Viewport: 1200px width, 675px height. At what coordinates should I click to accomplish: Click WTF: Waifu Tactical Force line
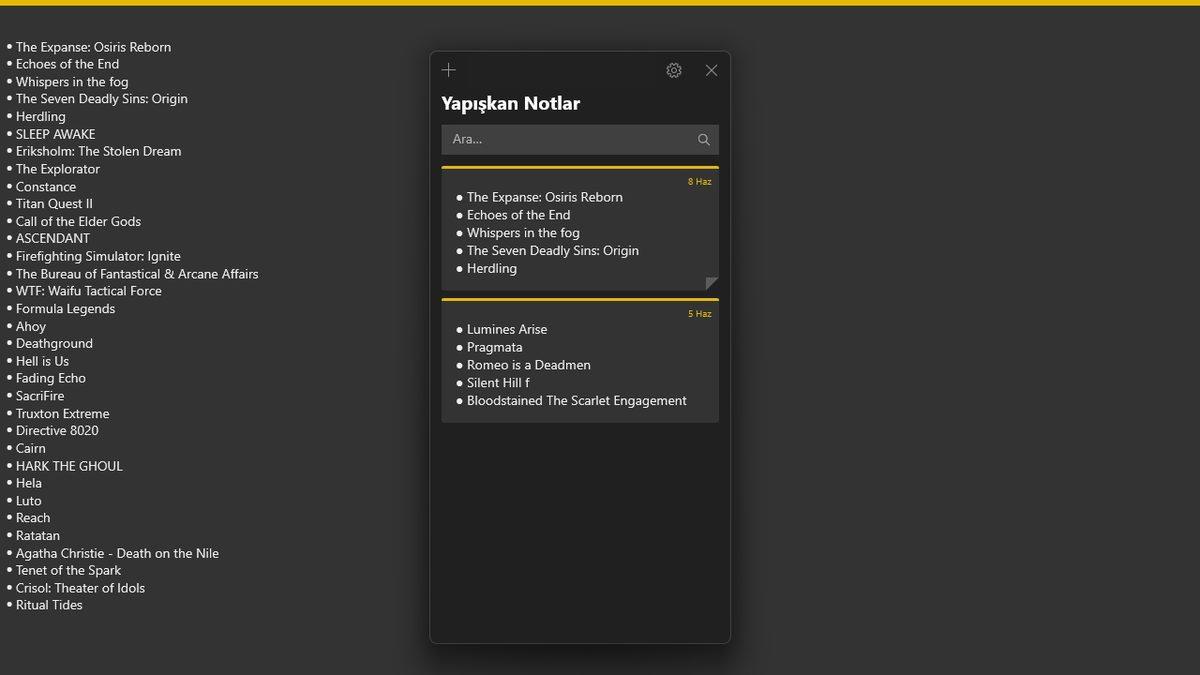point(88,291)
